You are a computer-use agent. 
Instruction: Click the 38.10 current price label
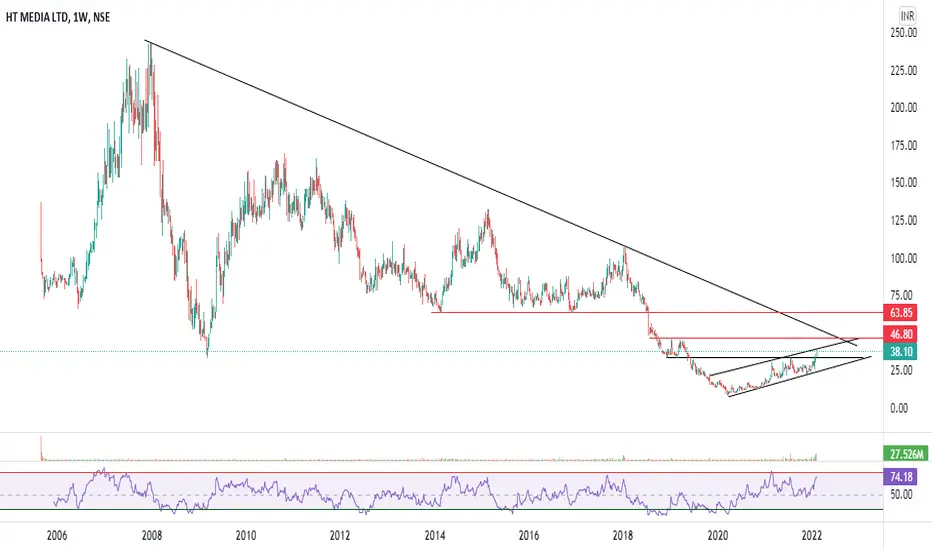pos(901,351)
